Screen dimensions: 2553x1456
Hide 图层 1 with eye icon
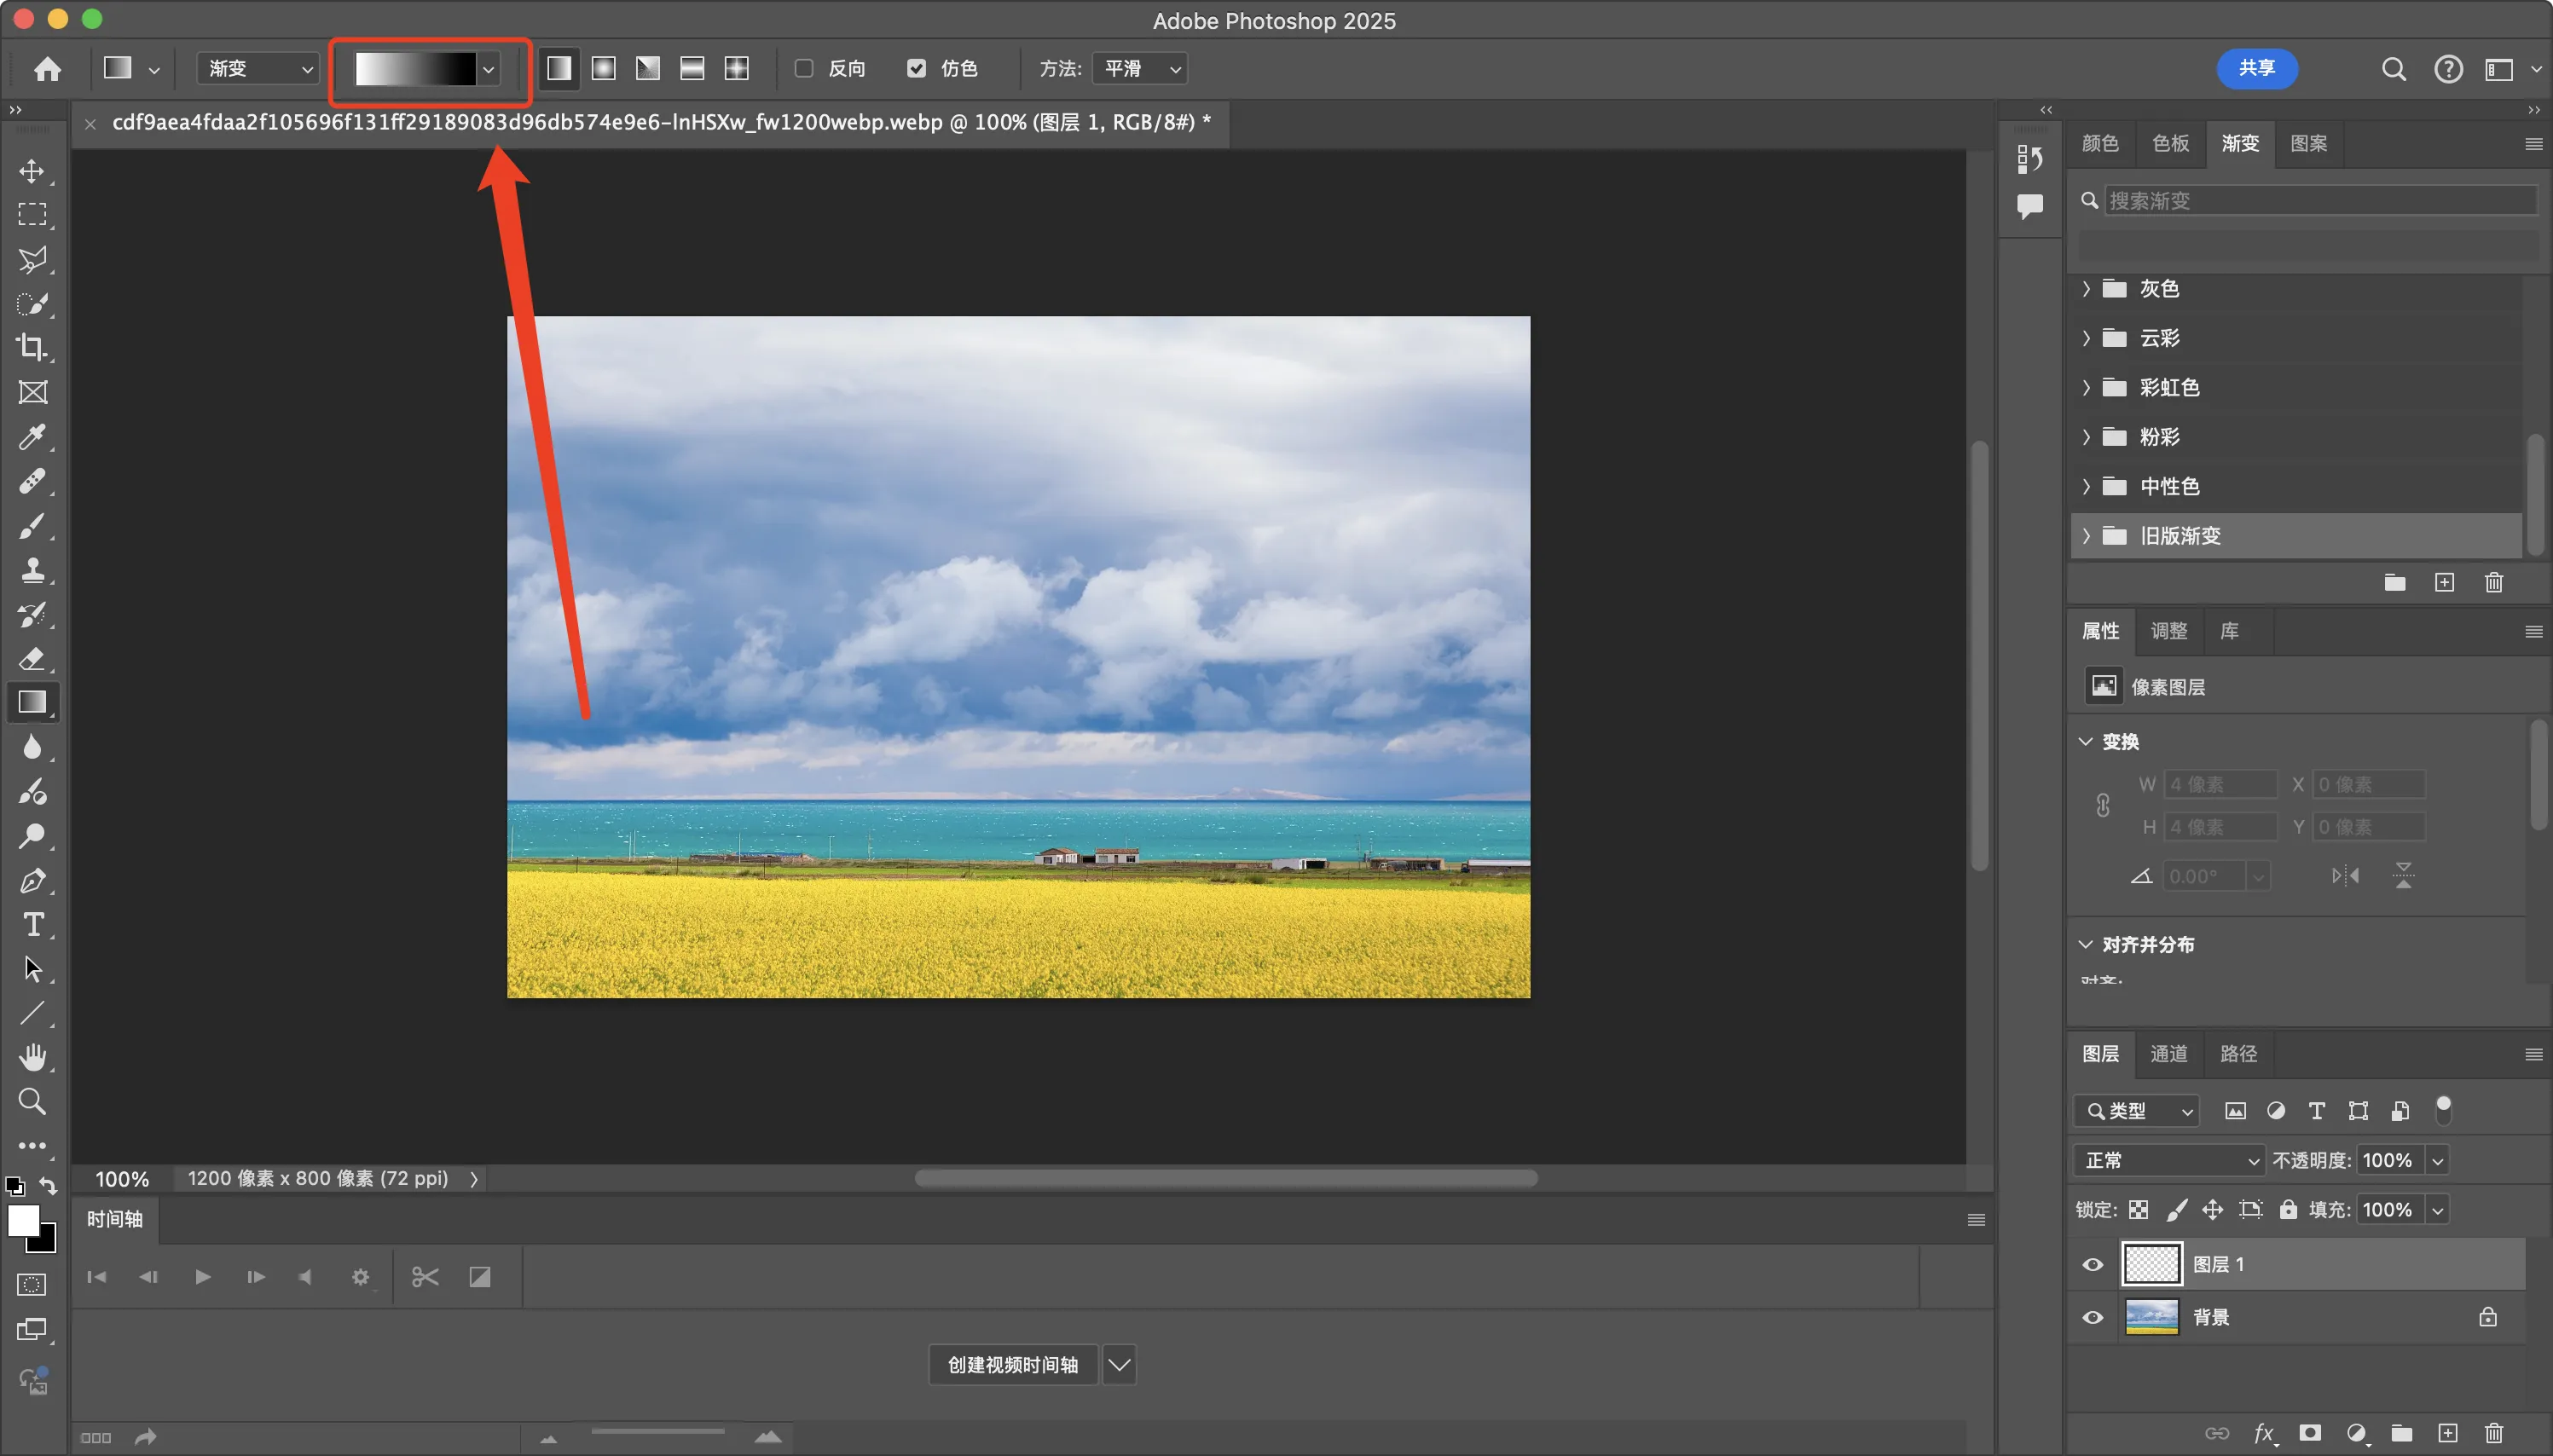2092,1265
